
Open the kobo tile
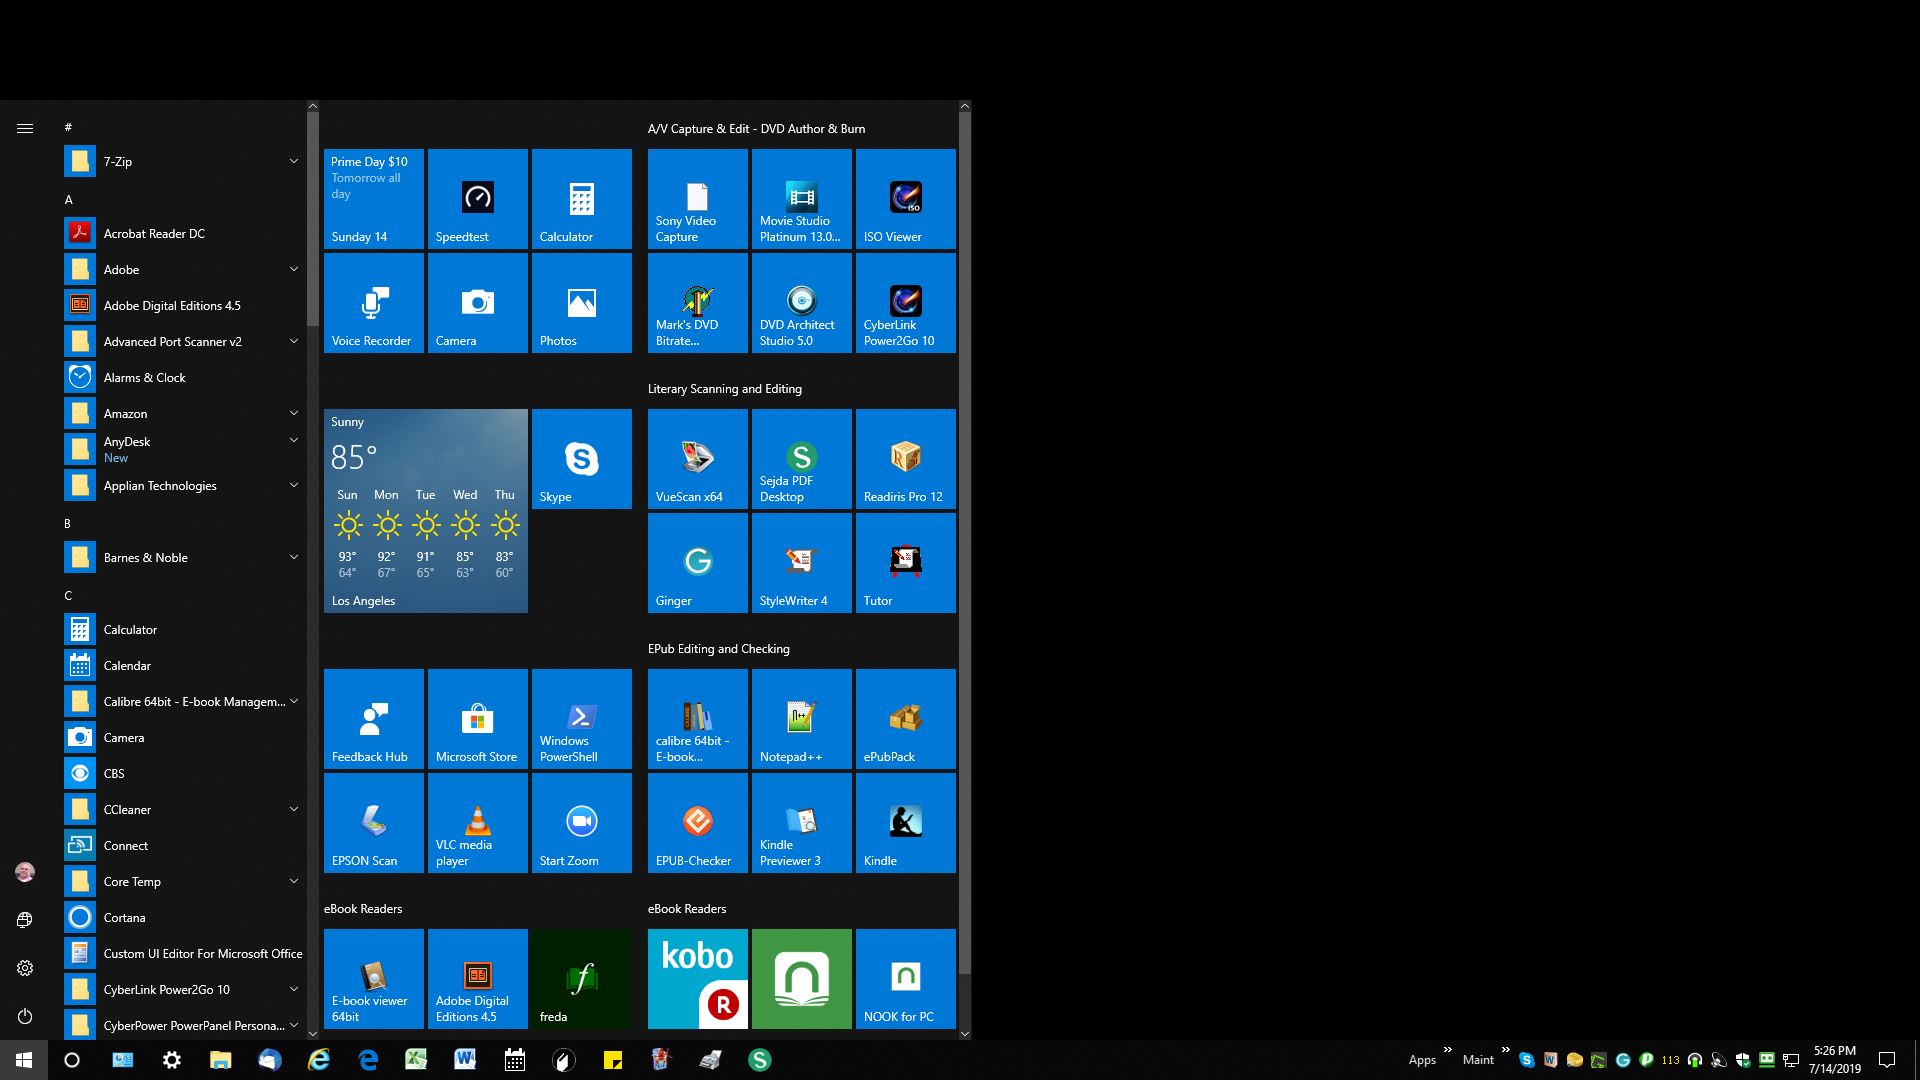pos(697,979)
